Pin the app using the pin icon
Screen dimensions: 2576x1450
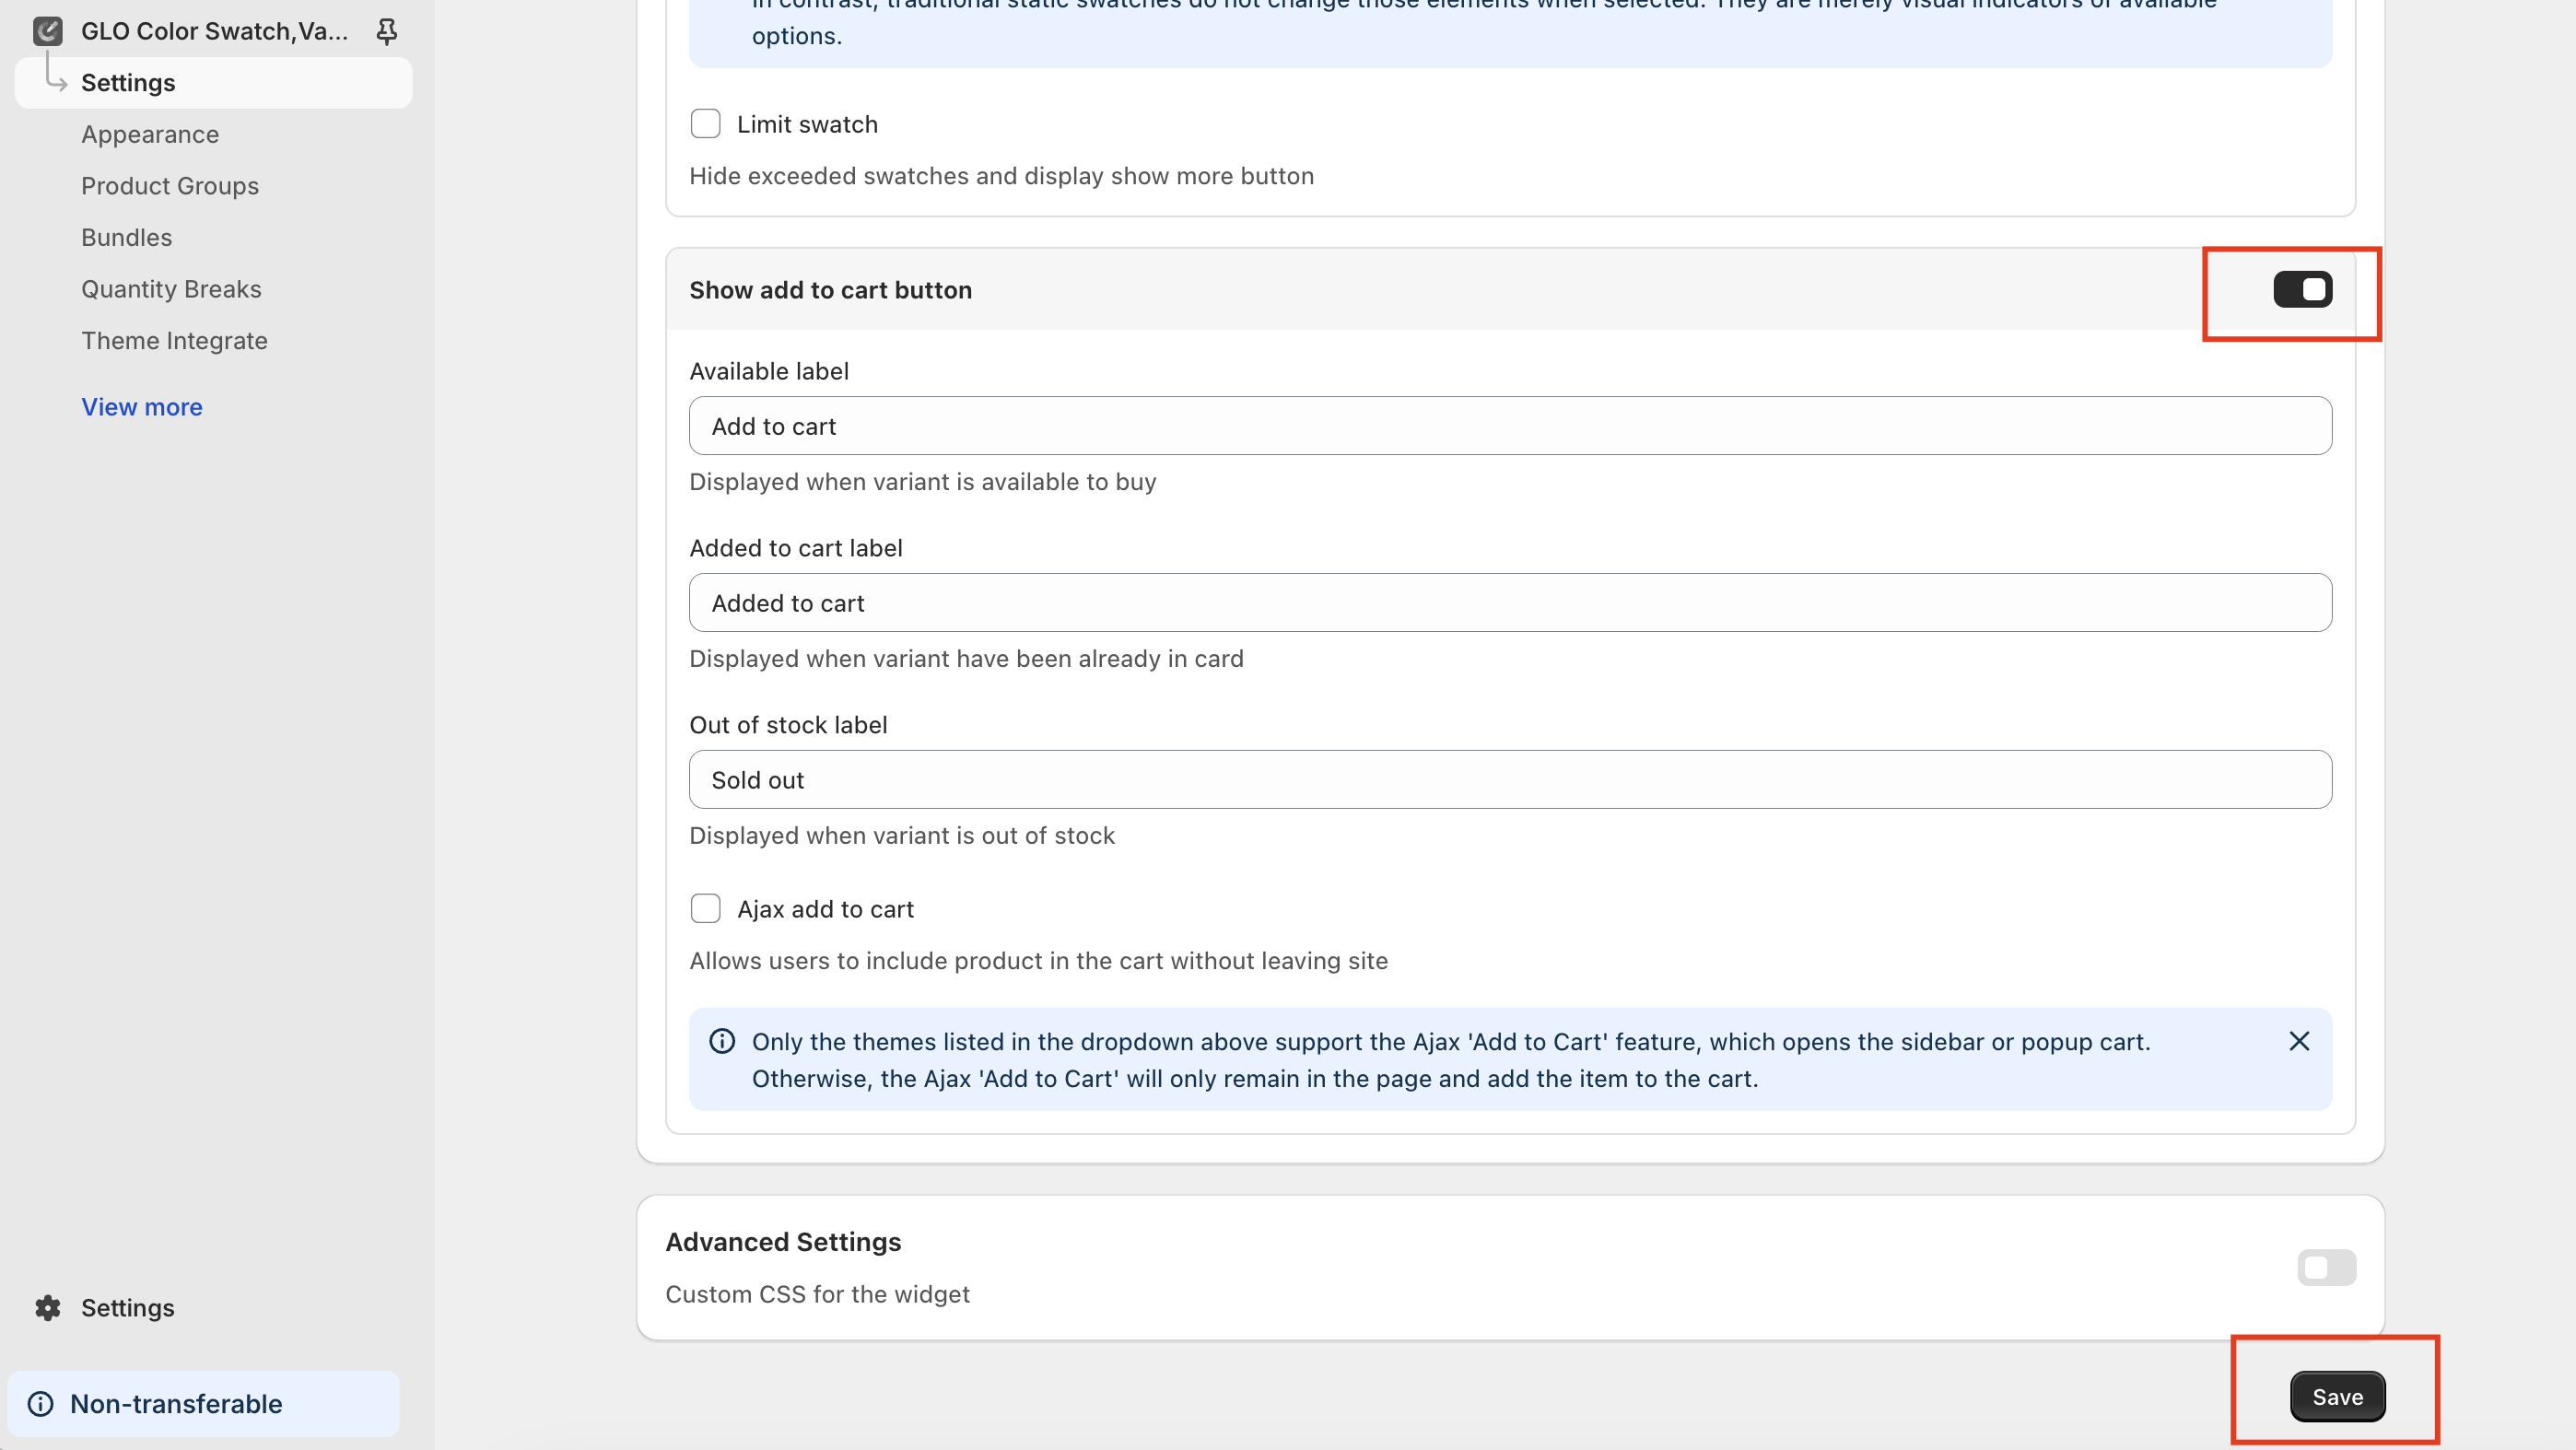pyautogui.click(x=386, y=31)
